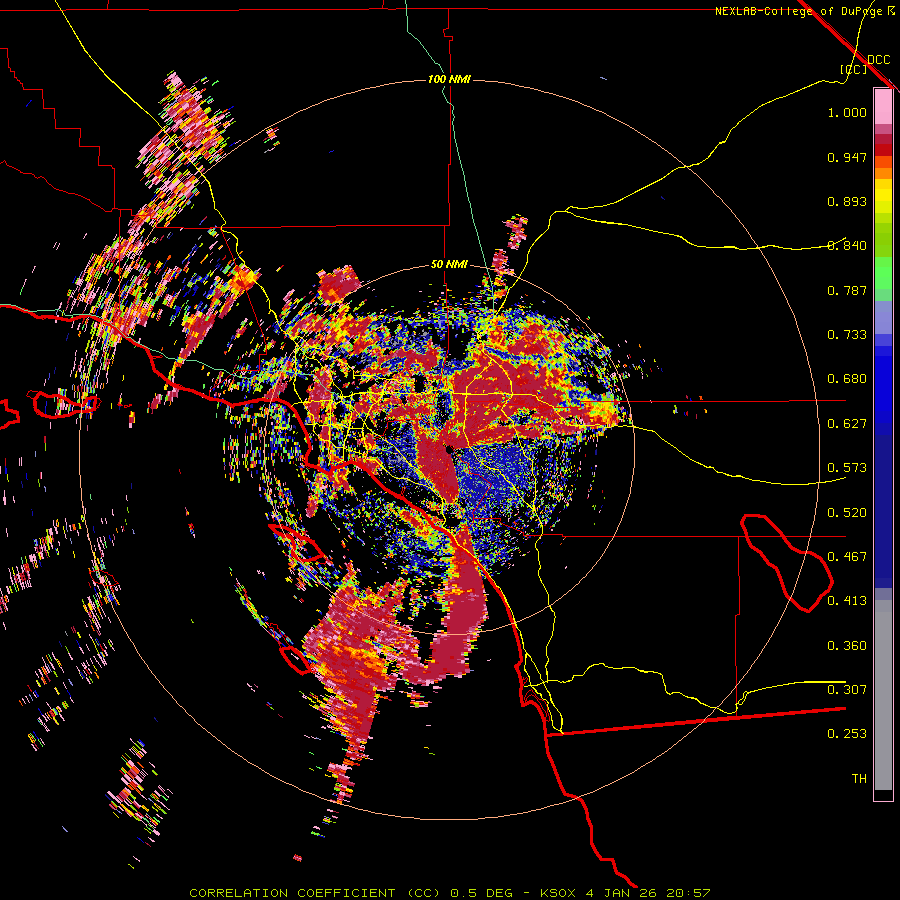900x900 pixels.
Task: Click the black radar site dot at center
Action: [449, 449]
